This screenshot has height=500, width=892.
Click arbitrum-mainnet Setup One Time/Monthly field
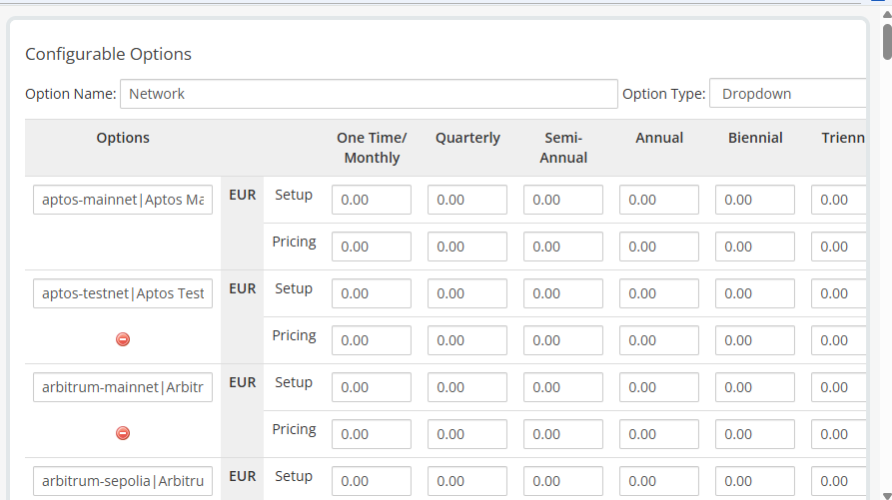point(371,387)
